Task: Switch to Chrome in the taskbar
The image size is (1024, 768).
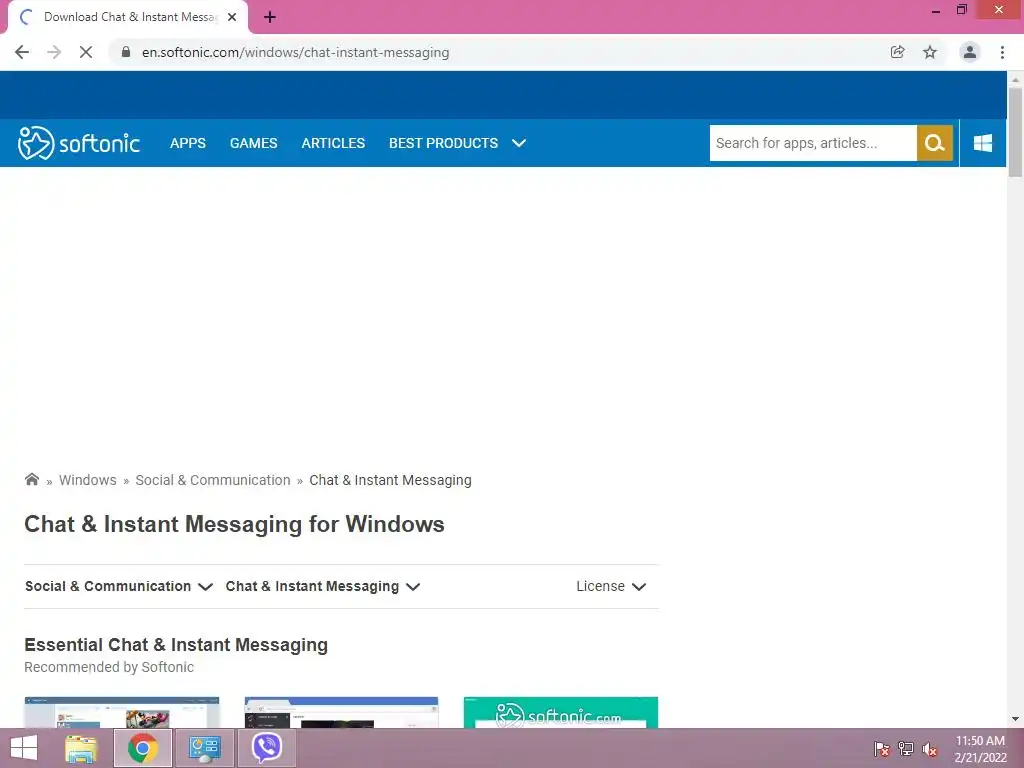Action: pyautogui.click(x=143, y=748)
